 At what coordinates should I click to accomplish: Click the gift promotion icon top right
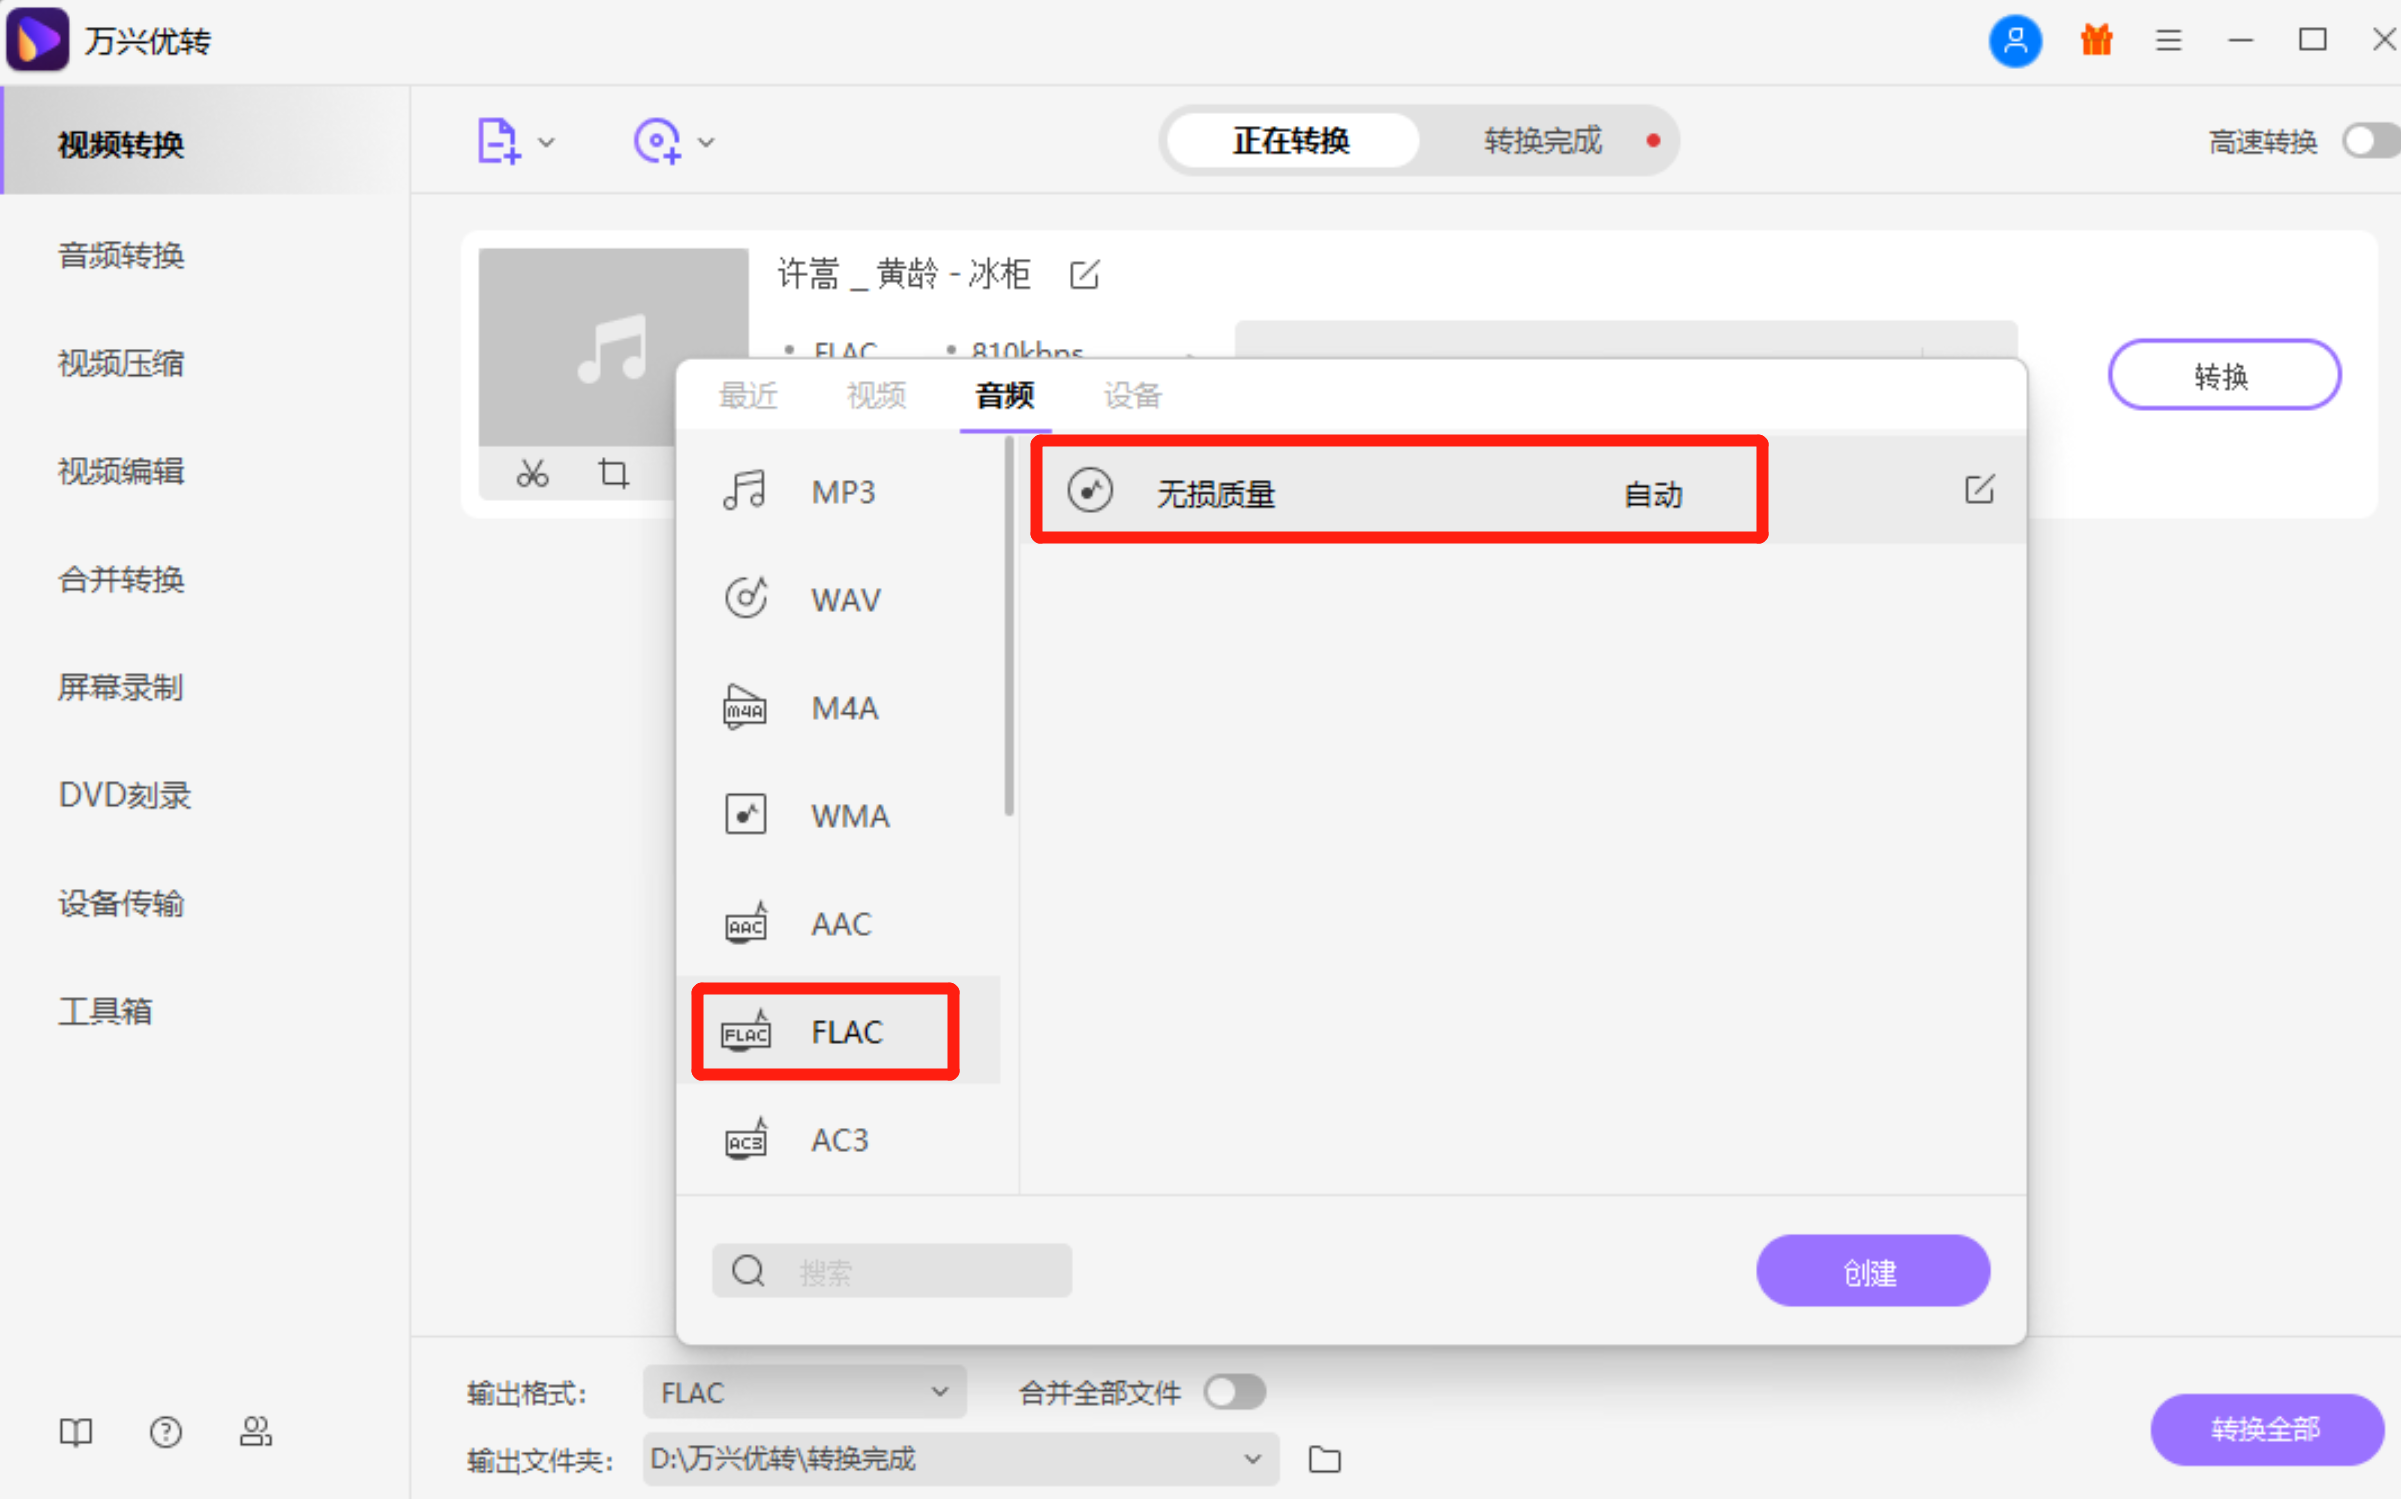coord(2095,40)
